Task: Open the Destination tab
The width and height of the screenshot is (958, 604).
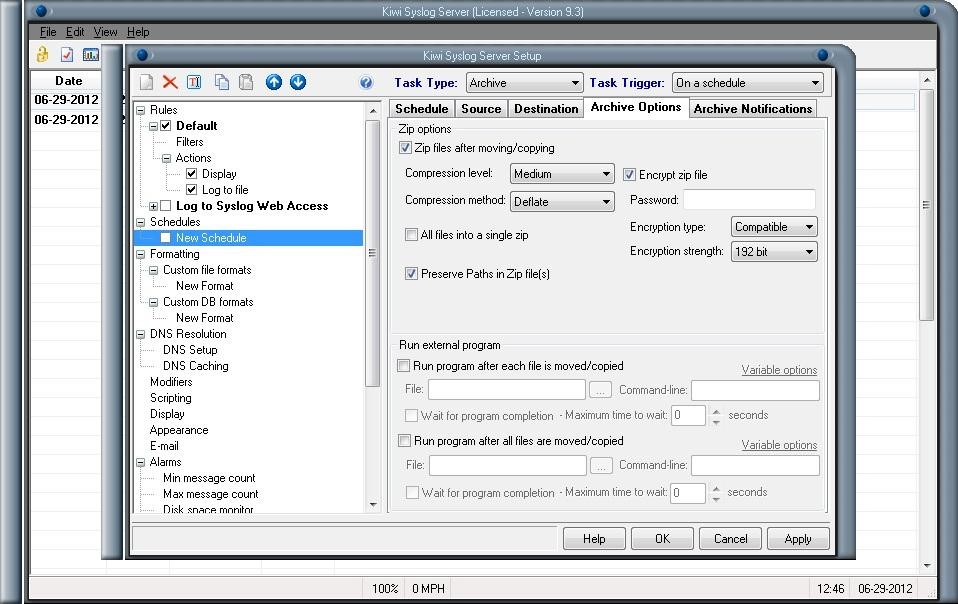Action: (546, 109)
